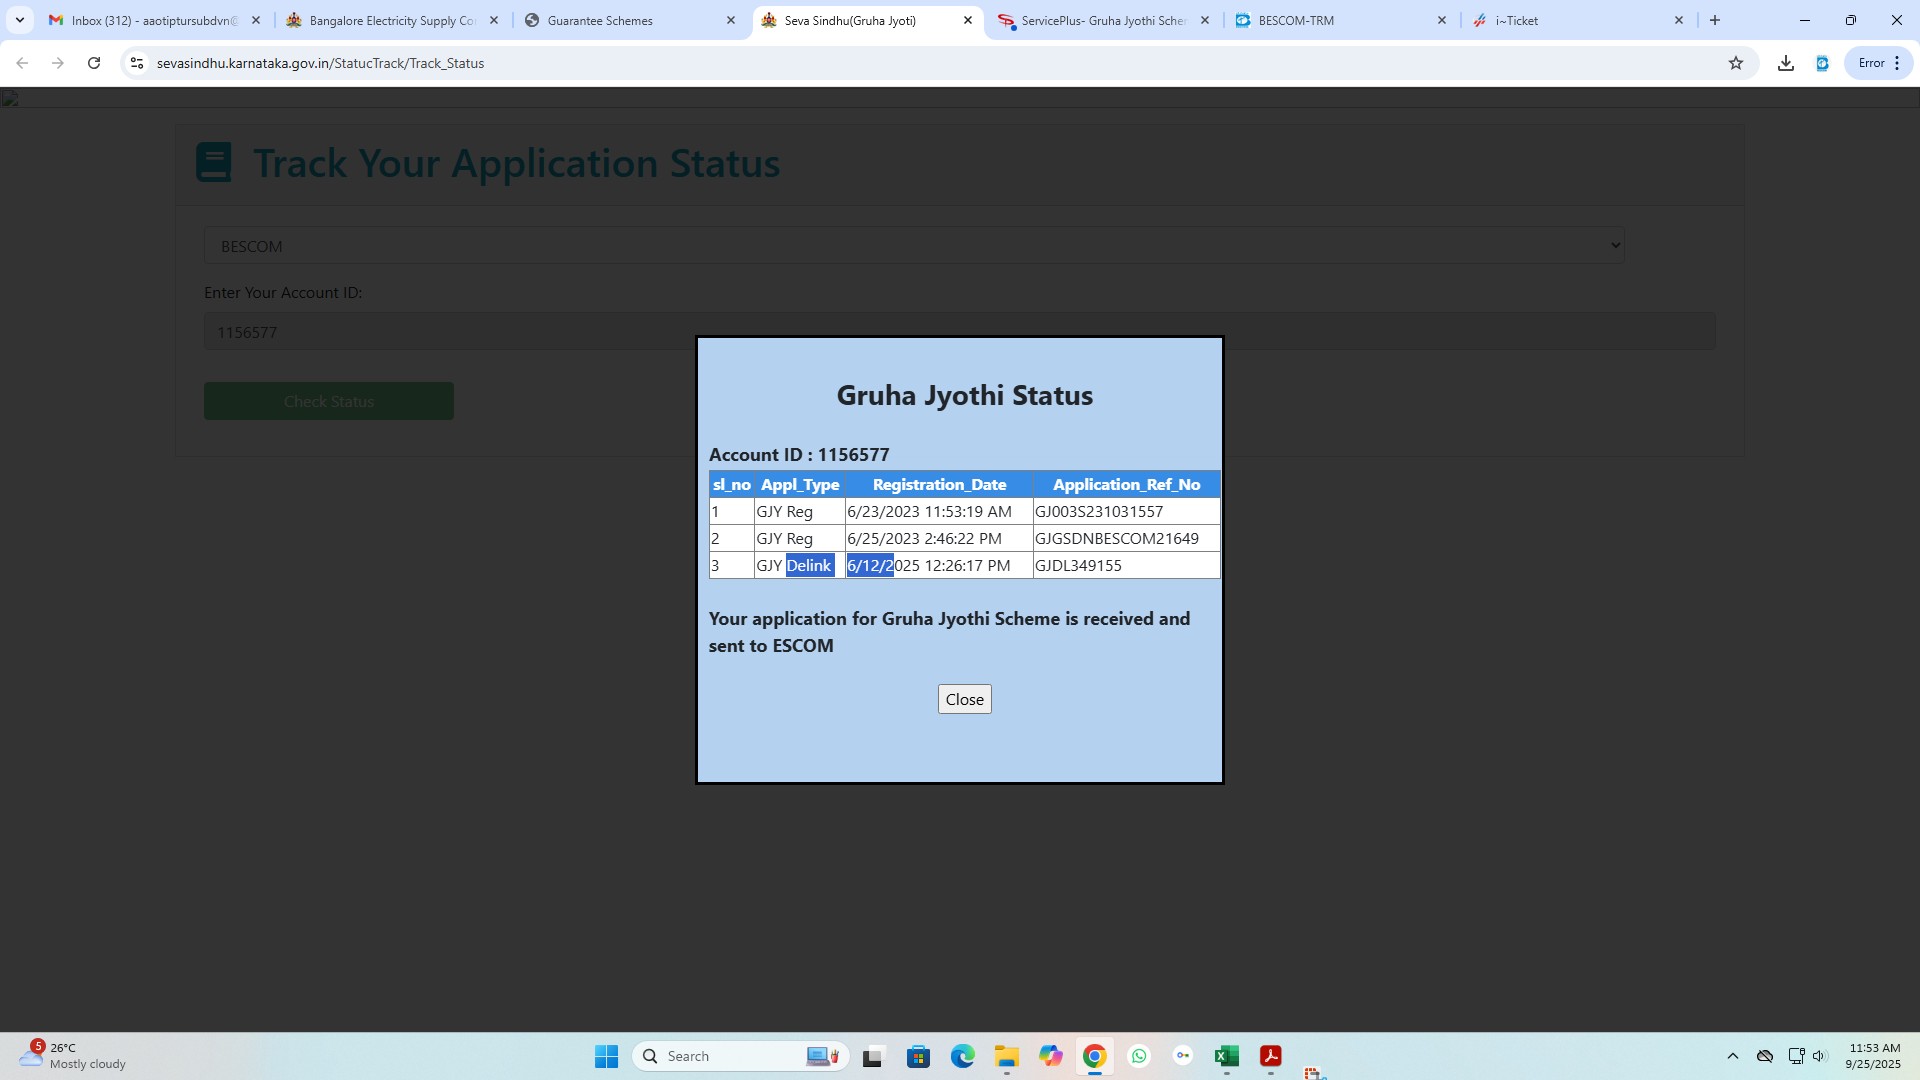Launch WhatsApp from the taskbar
The width and height of the screenshot is (1920, 1080).
(1139, 1056)
